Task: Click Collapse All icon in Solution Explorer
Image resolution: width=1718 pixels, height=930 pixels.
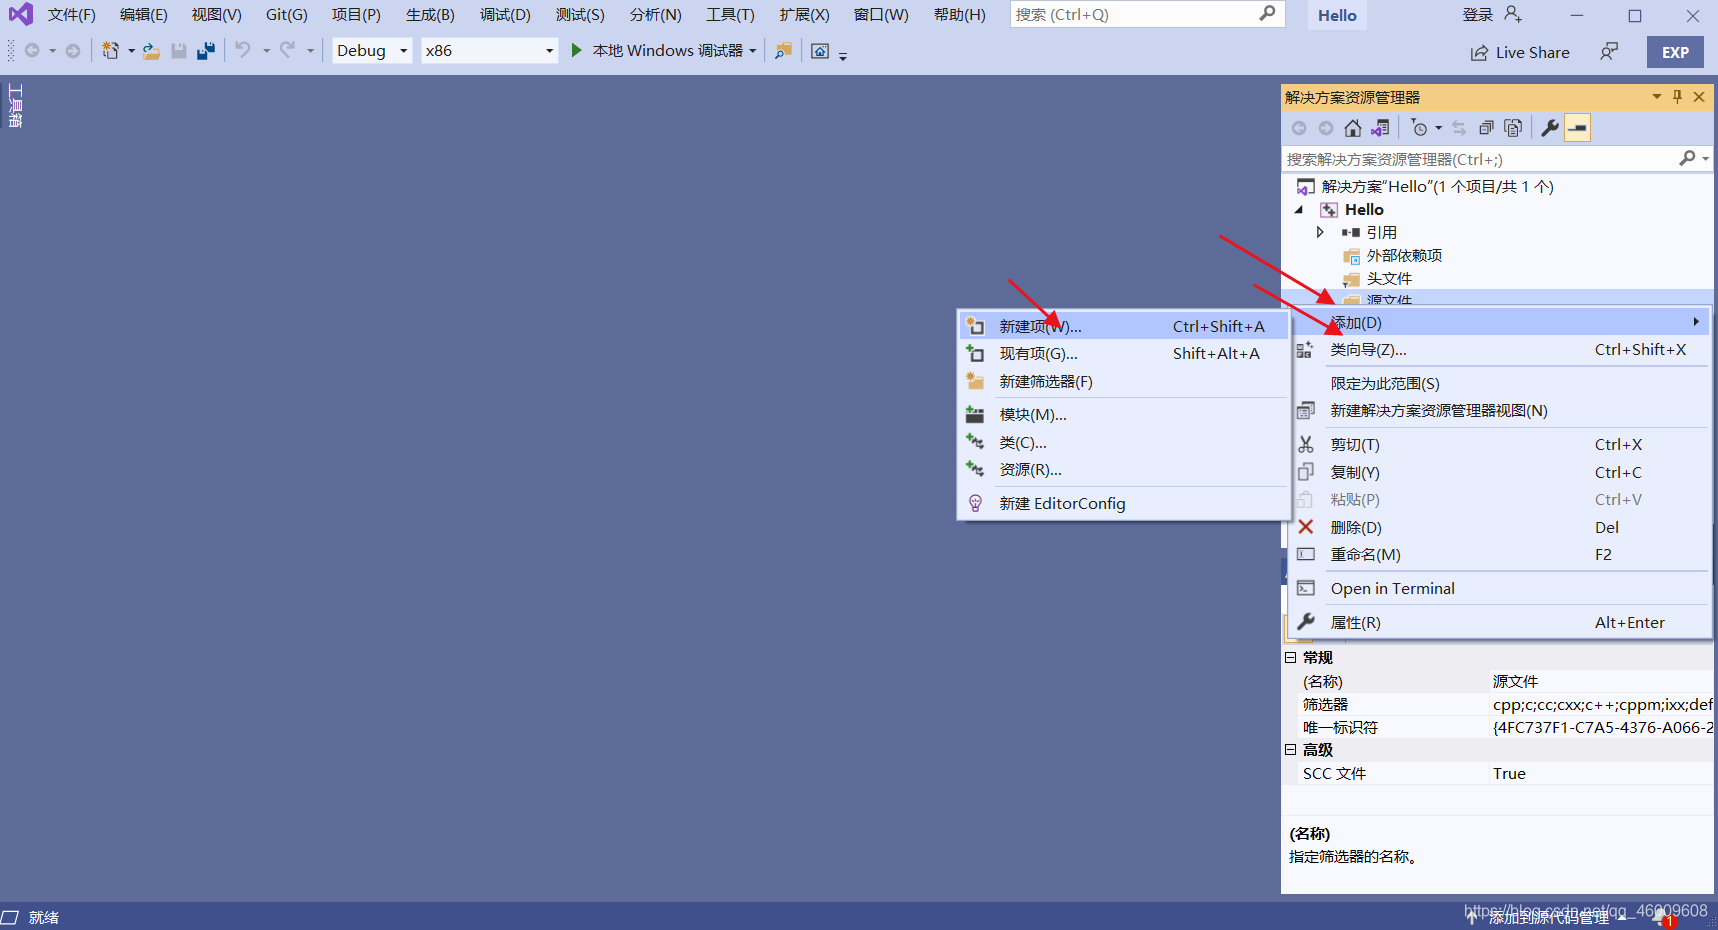Action: pyautogui.click(x=1486, y=128)
